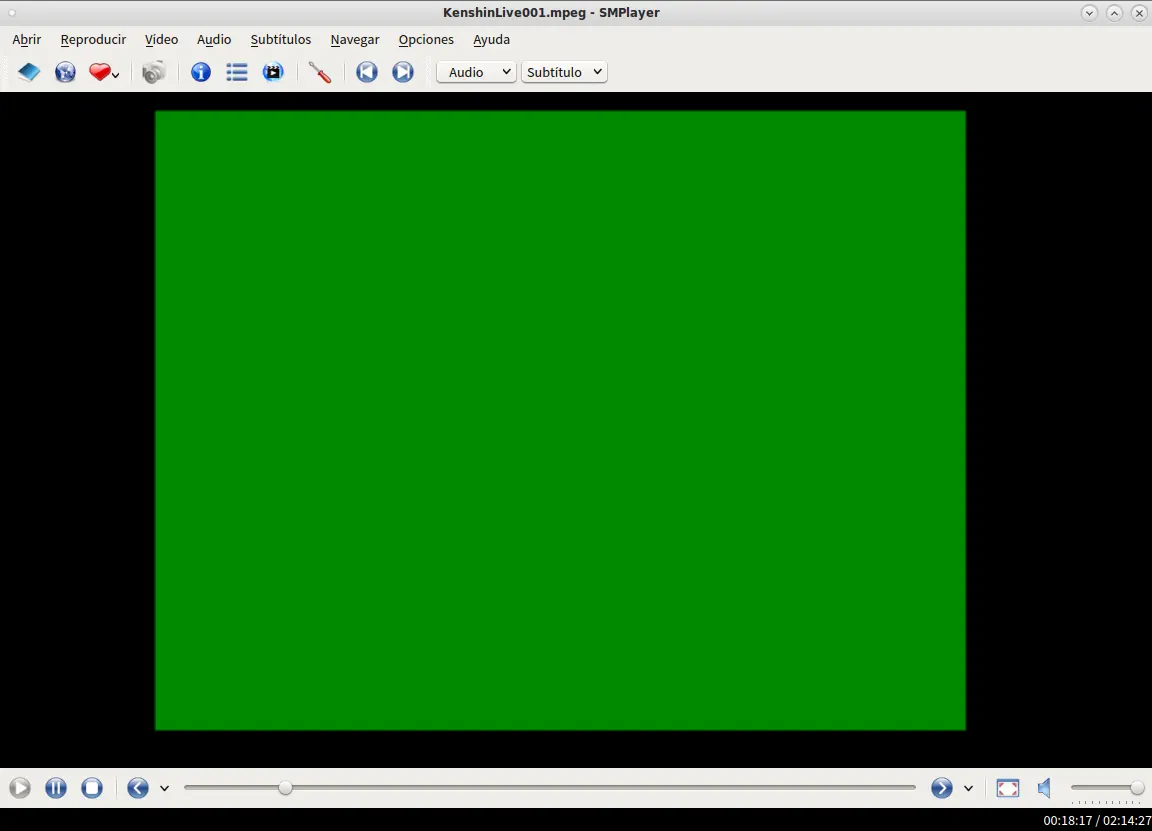Click the seek bar slider handle

click(286, 788)
